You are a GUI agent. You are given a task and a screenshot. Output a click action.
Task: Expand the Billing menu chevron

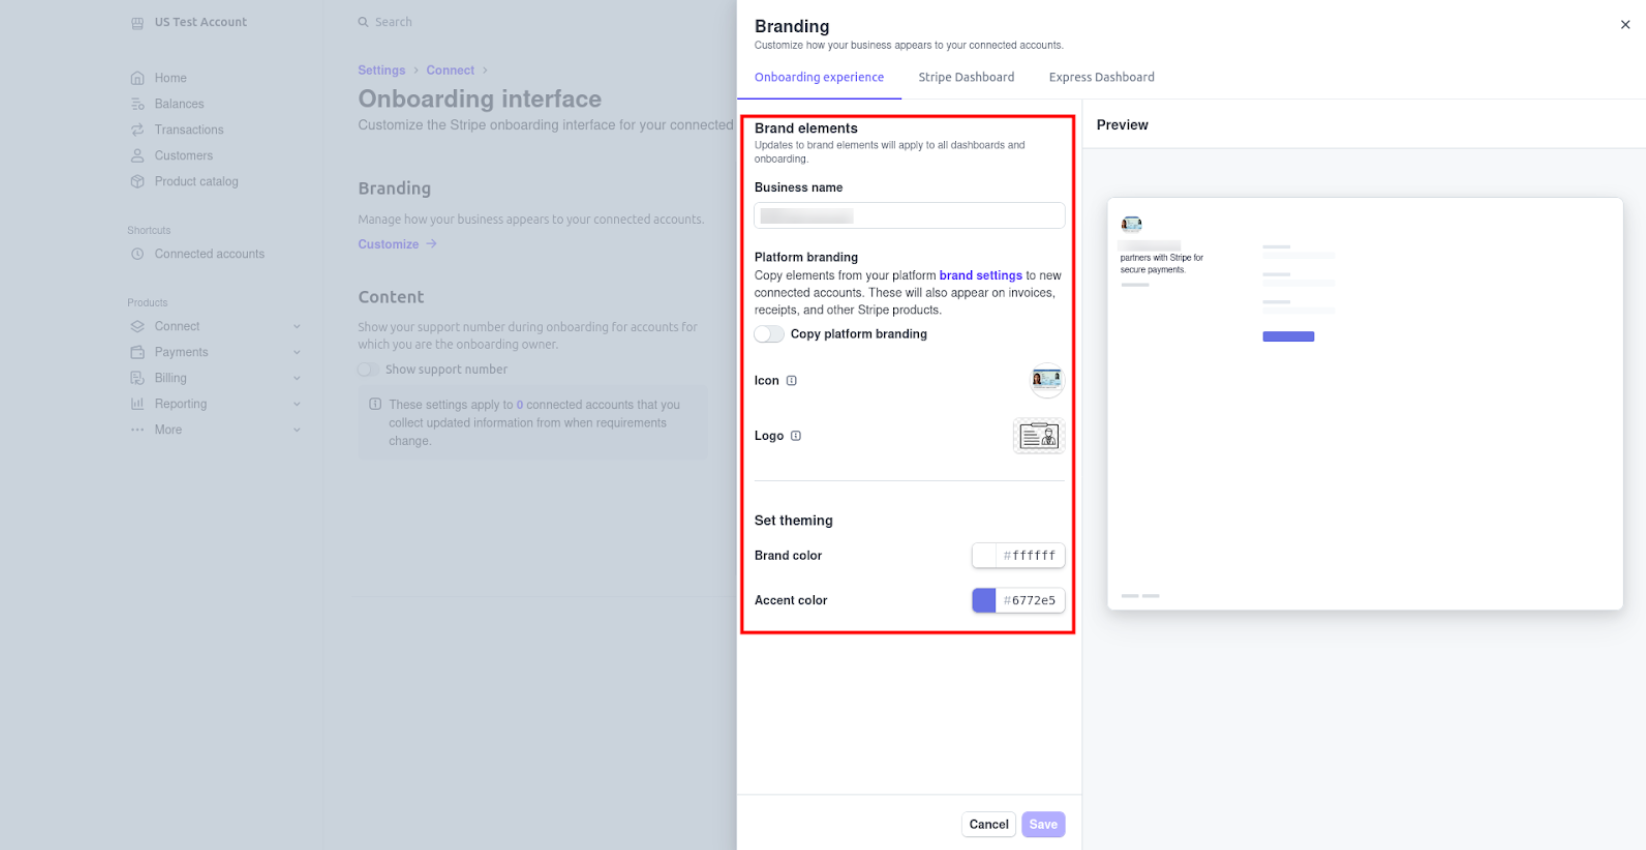(x=297, y=379)
